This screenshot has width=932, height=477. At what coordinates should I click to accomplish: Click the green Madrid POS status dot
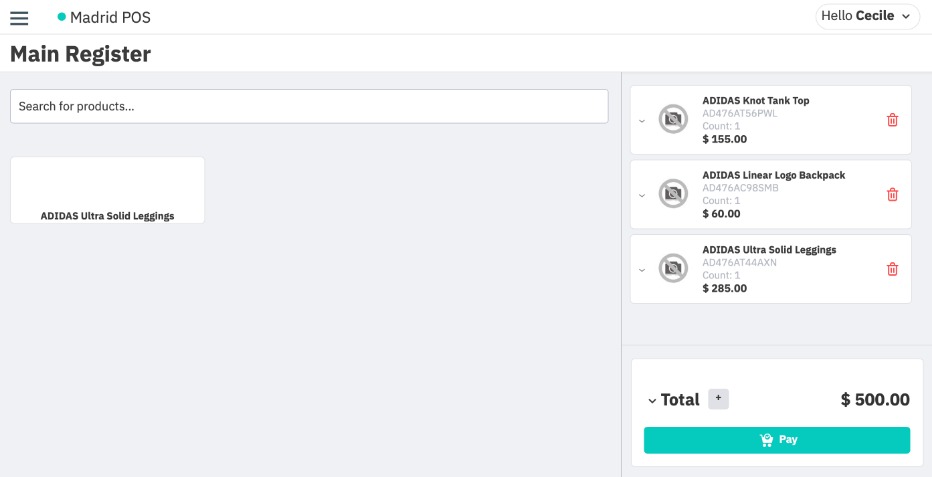pyautogui.click(x=61, y=17)
